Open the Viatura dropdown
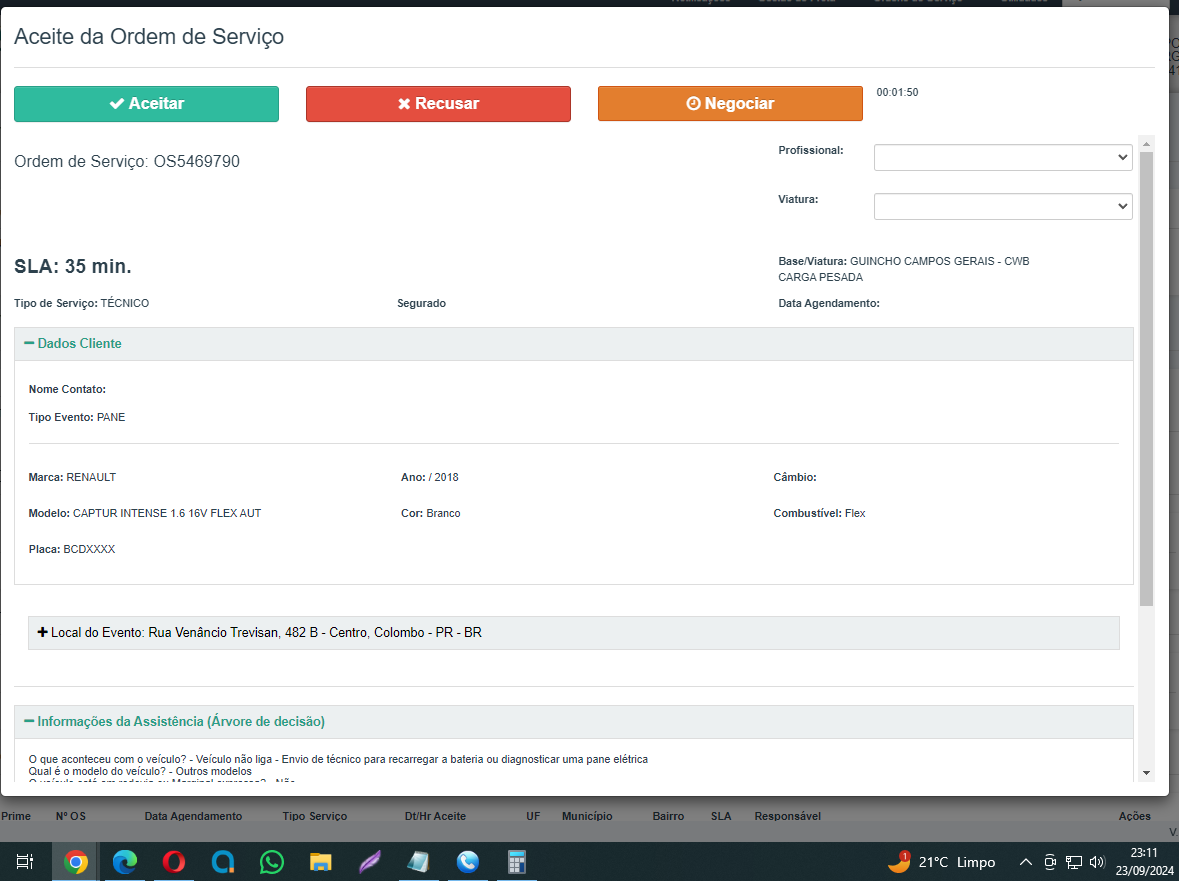1179x881 pixels. point(1002,206)
